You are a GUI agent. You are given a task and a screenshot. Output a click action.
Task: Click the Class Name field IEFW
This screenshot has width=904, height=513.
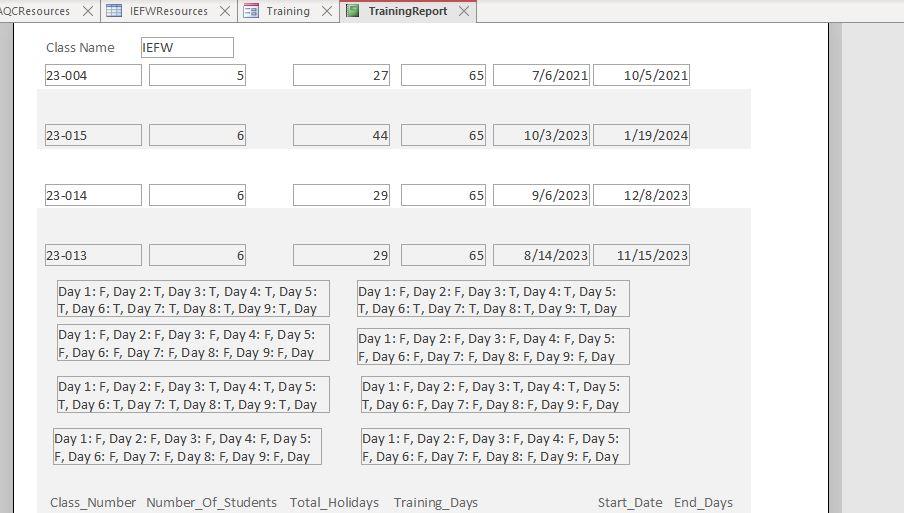click(x=187, y=48)
